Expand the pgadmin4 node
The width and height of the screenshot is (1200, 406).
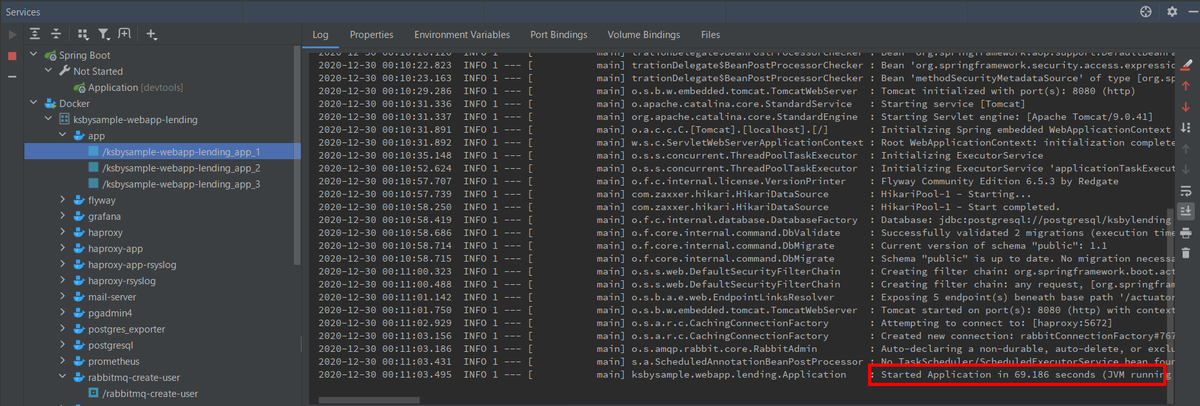63,312
